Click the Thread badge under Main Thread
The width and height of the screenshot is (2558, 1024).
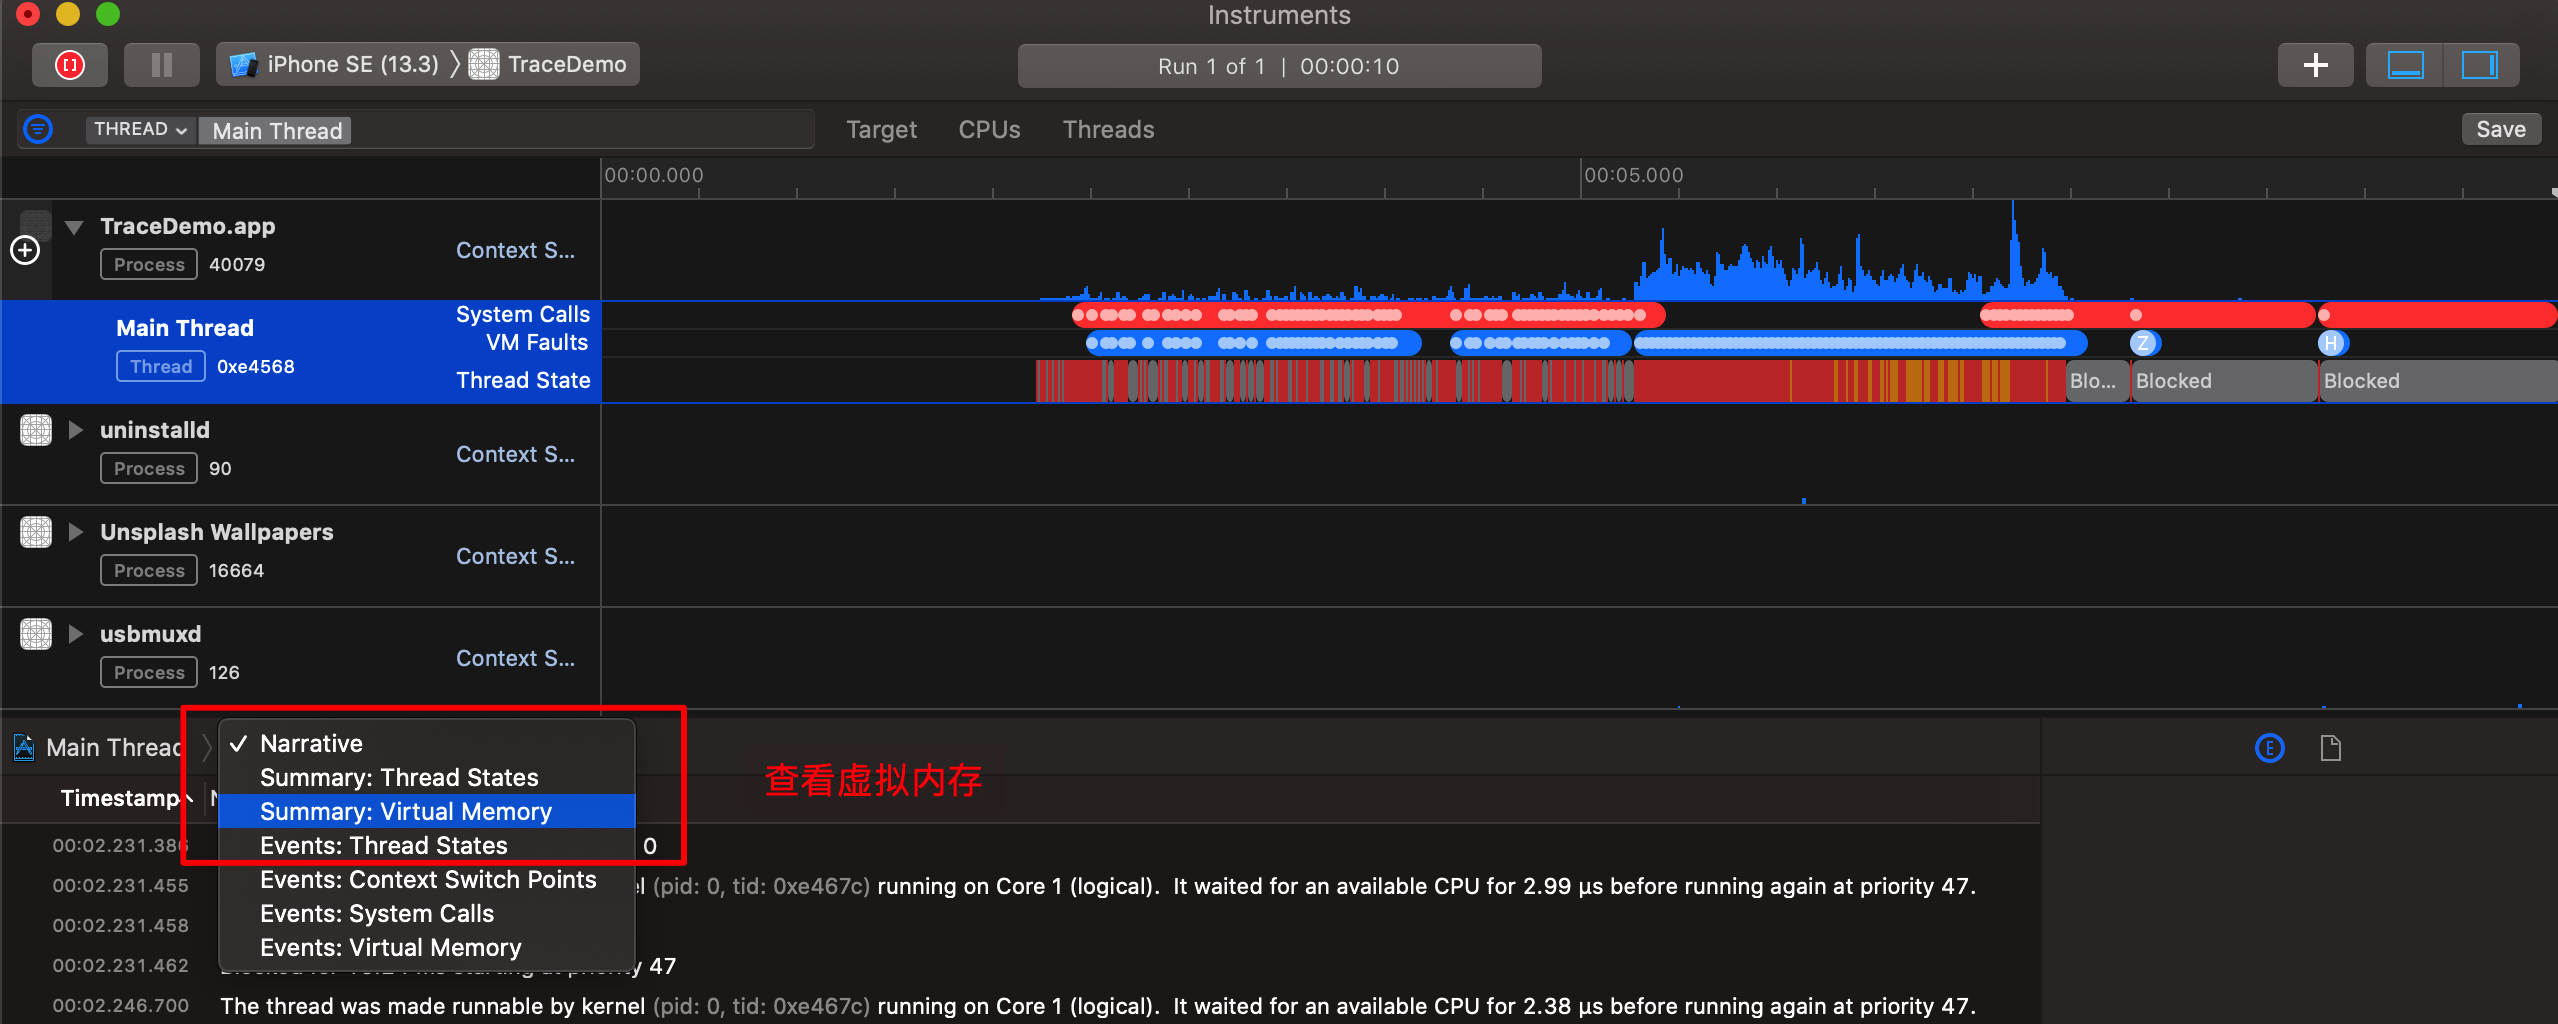pos(161,366)
